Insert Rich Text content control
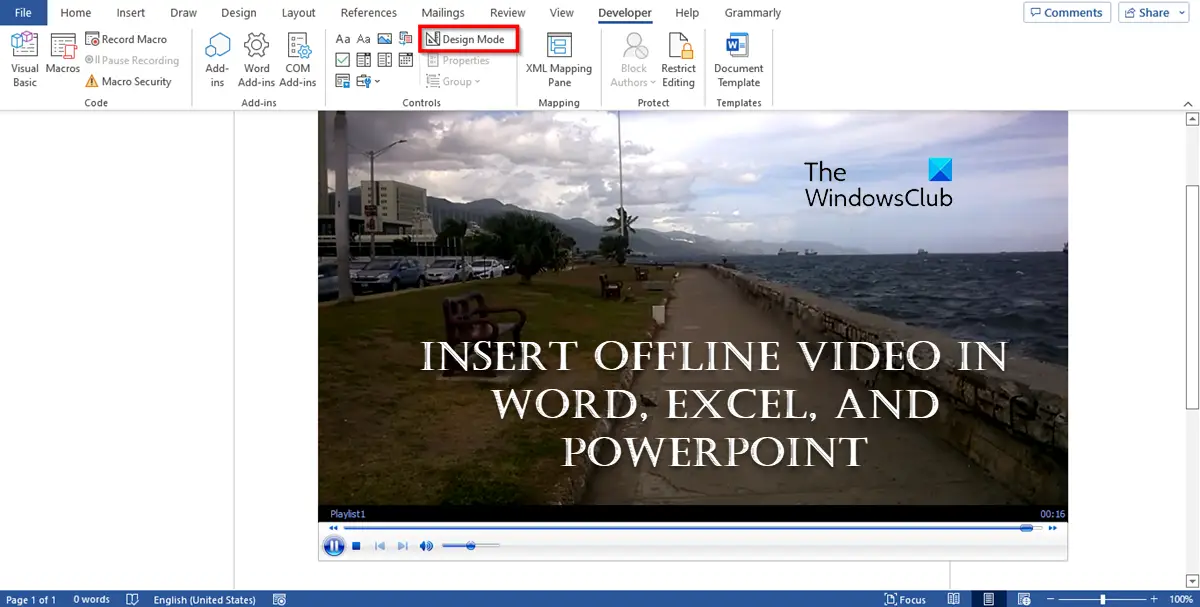Screen dimensions: 1200x607 342,39
